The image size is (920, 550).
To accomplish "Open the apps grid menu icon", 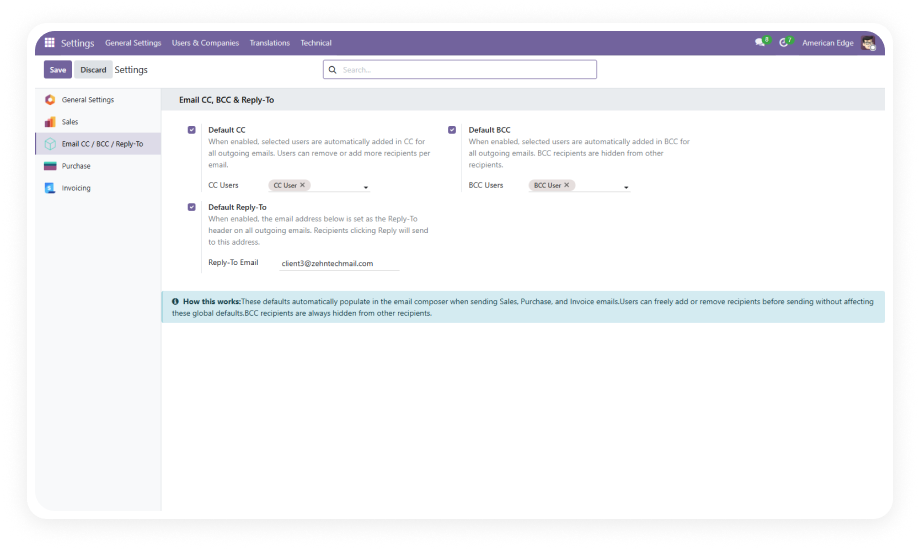I will coord(50,42).
